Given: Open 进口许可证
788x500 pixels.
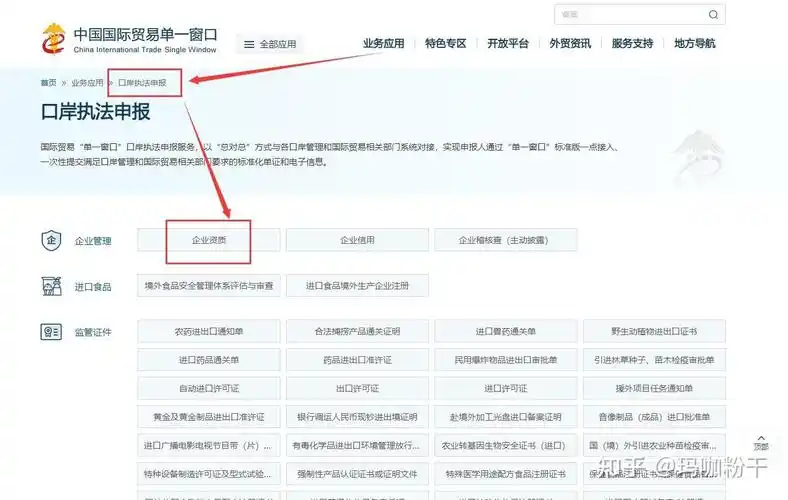Looking at the screenshot, I should click(506, 388).
